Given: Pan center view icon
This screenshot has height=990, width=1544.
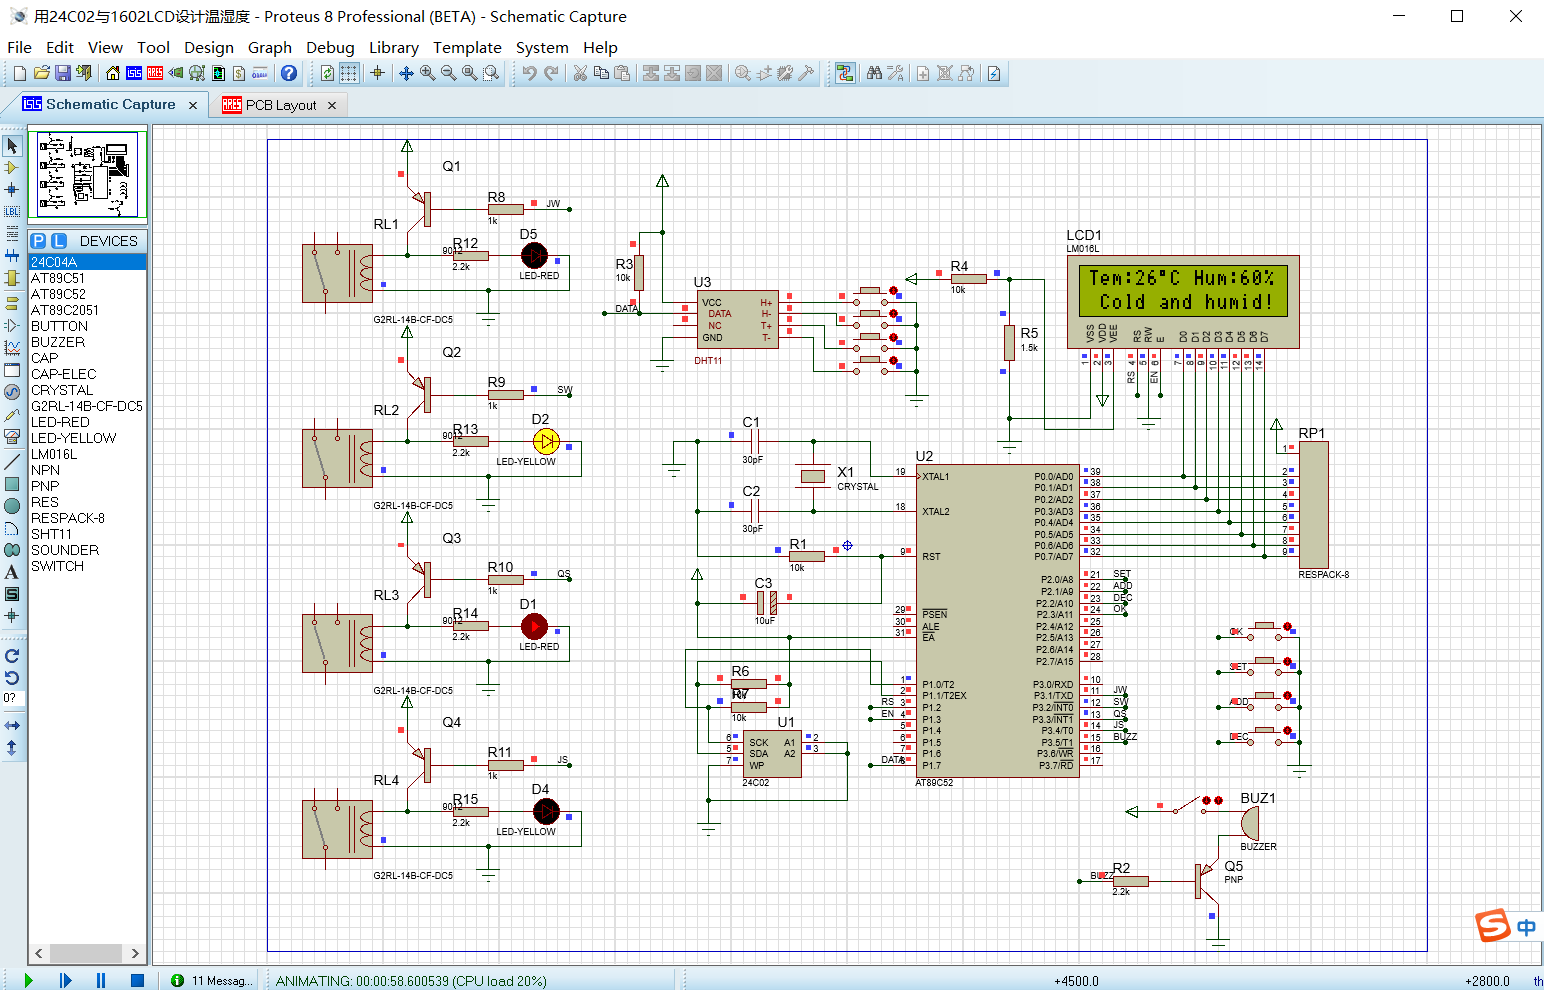Looking at the screenshot, I should (x=406, y=73).
